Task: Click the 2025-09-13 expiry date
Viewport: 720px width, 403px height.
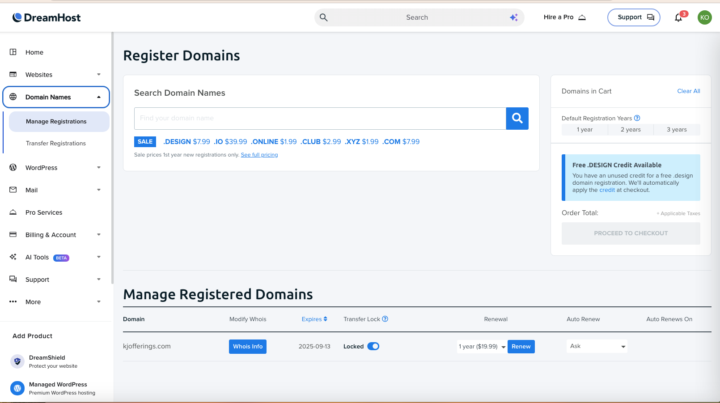Action: 314,347
